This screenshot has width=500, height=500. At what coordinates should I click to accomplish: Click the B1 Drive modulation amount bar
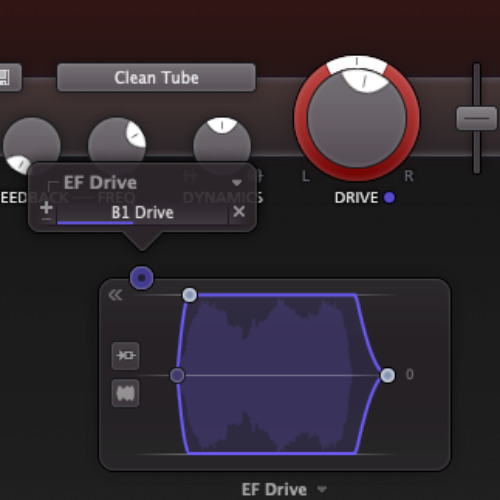click(143, 214)
